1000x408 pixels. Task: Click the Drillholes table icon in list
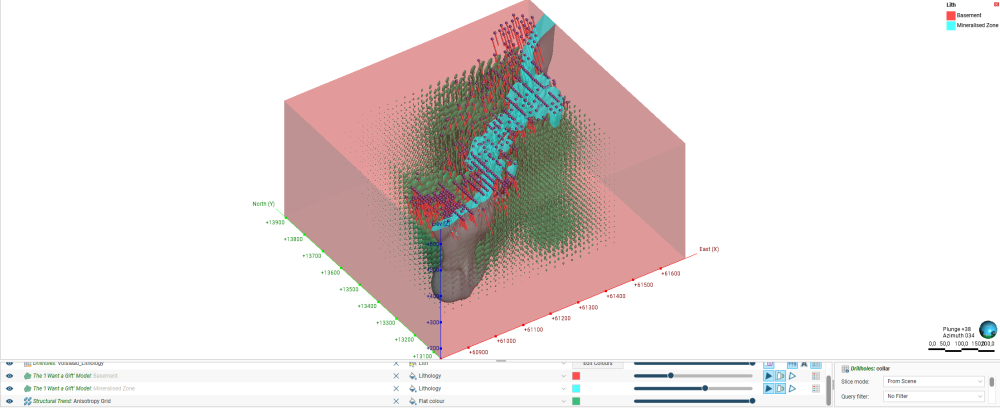(27, 363)
